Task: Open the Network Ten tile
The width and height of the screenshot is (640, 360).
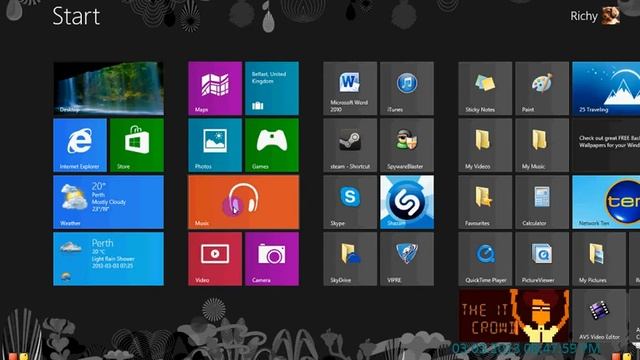Action: point(606,202)
